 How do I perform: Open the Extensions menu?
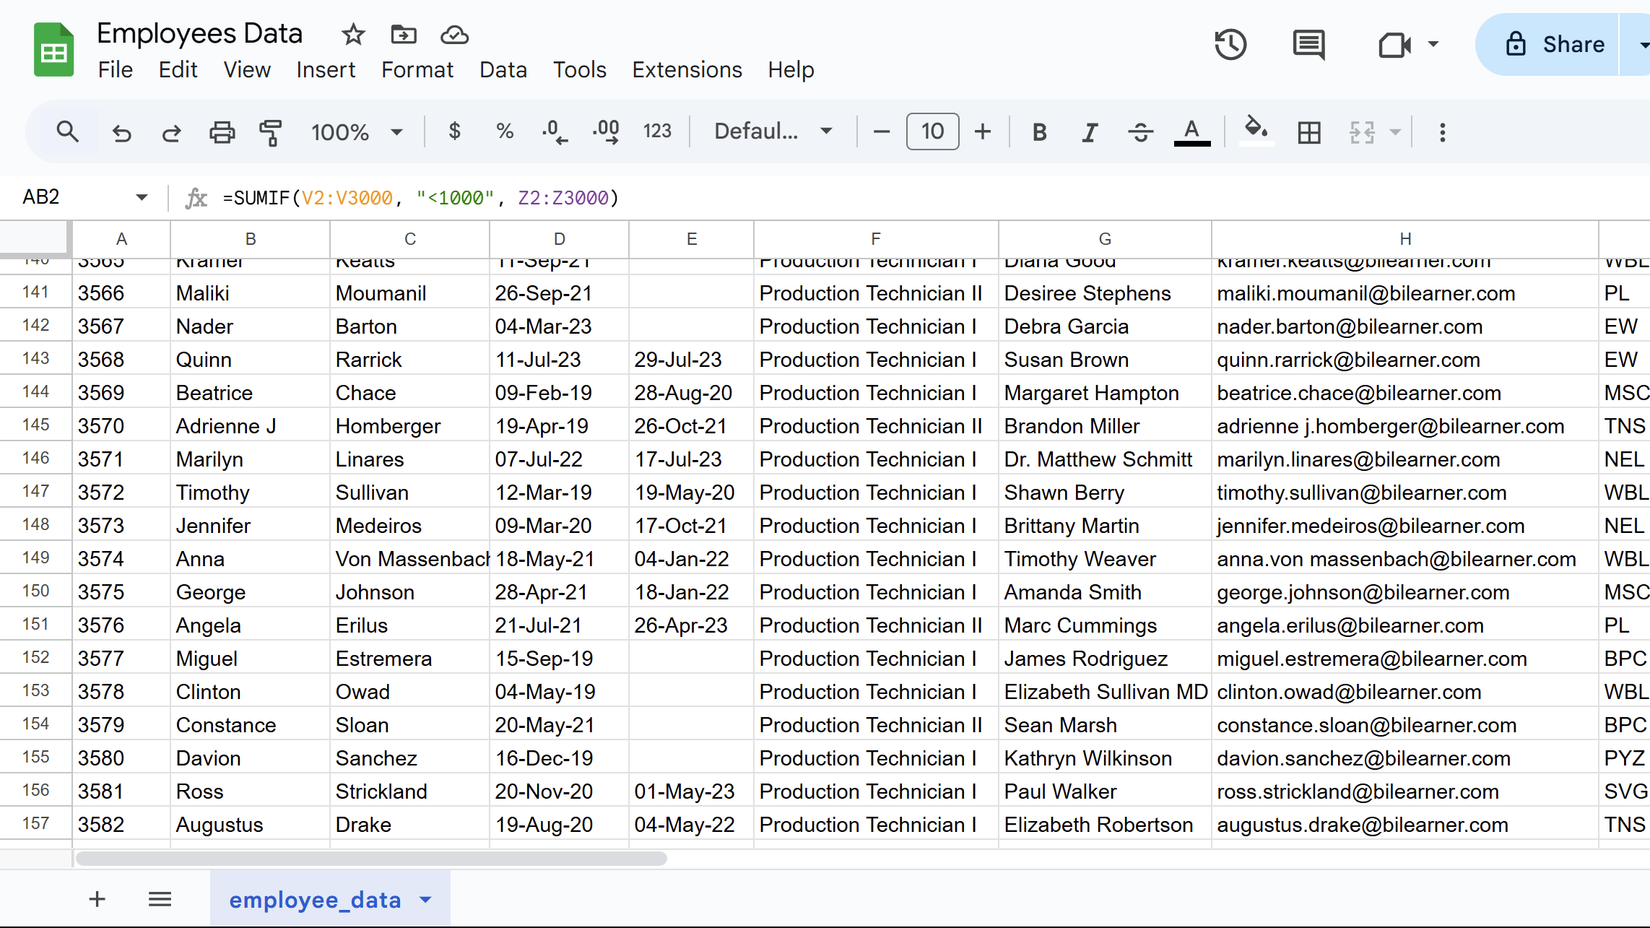[686, 70]
